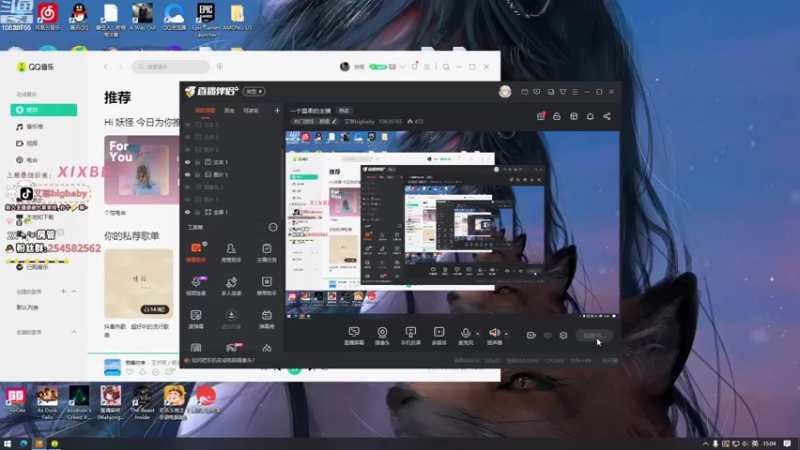This screenshot has width=800, height=450.
Task: Click the start-stream button at bottom right
Action: (594, 336)
